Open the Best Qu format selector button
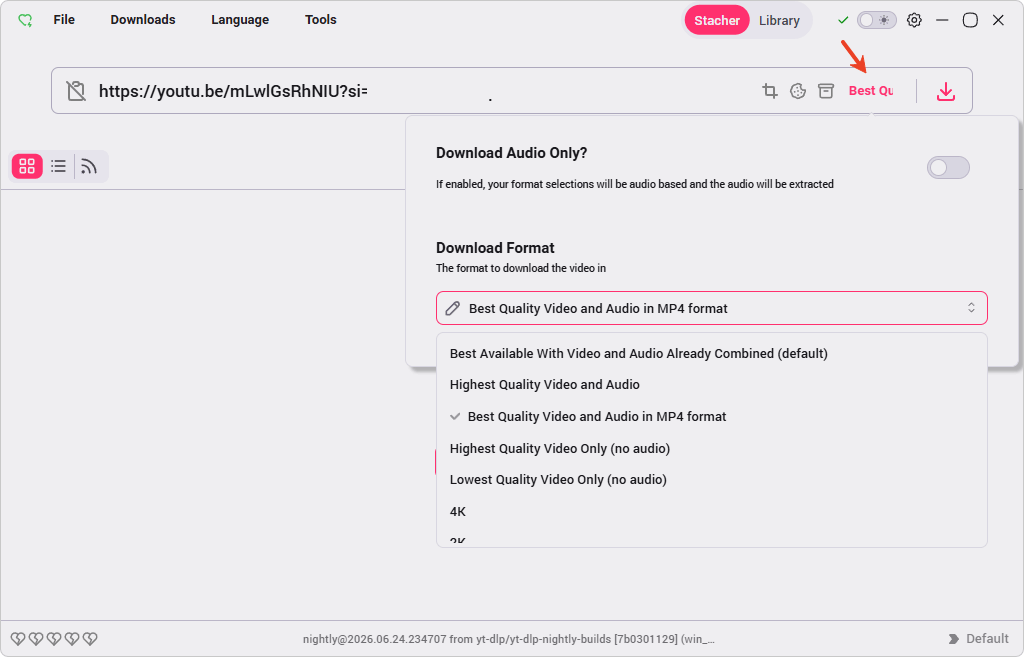This screenshot has width=1024, height=657. [871, 91]
